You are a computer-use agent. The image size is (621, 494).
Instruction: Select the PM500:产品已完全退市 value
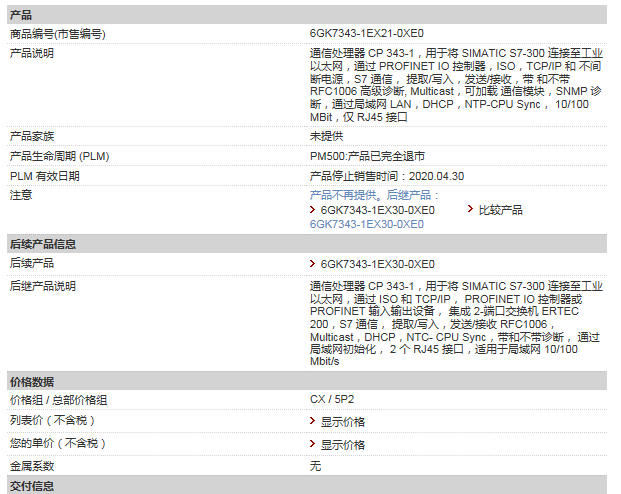[x=367, y=156]
